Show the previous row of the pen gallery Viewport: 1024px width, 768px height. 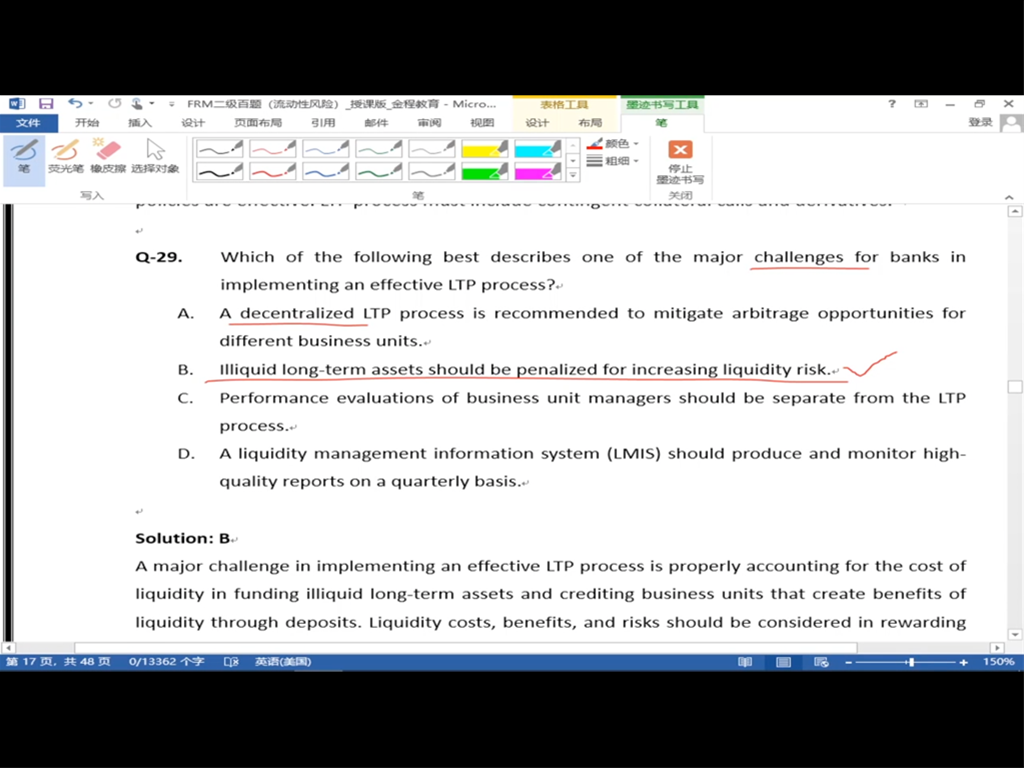click(573, 145)
